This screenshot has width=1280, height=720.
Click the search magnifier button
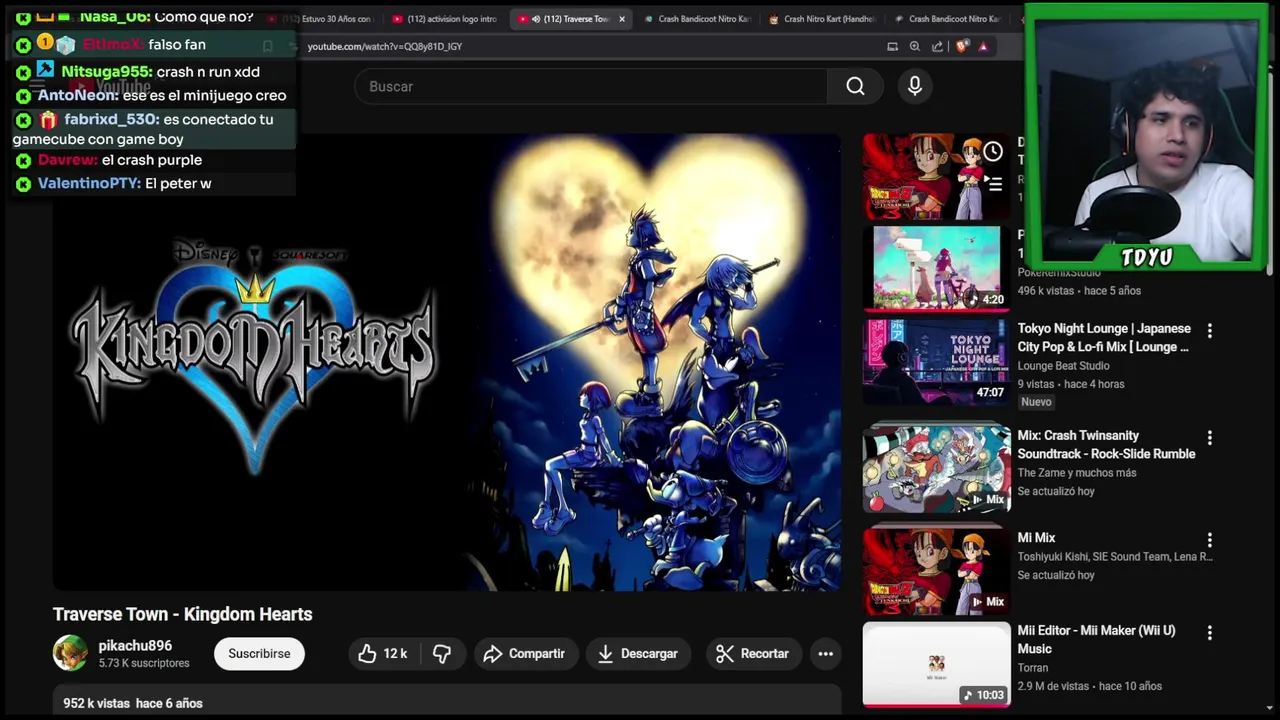tap(855, 87)
